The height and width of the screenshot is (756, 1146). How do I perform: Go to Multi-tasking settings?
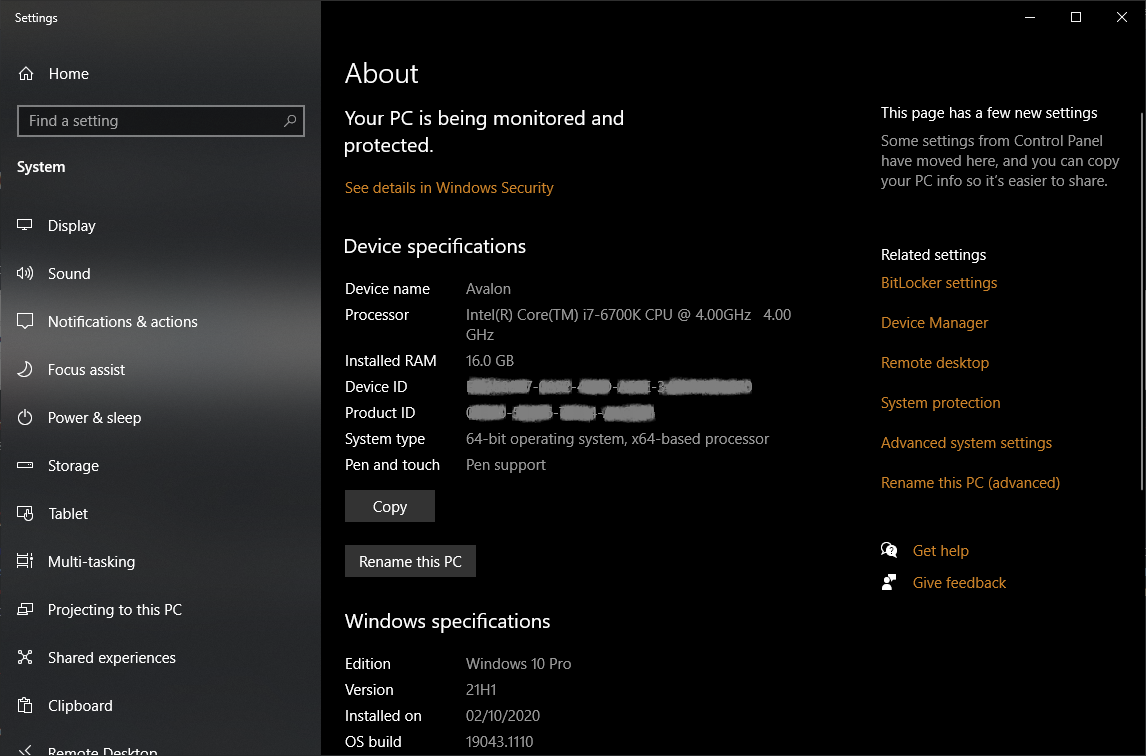[91, 562]
